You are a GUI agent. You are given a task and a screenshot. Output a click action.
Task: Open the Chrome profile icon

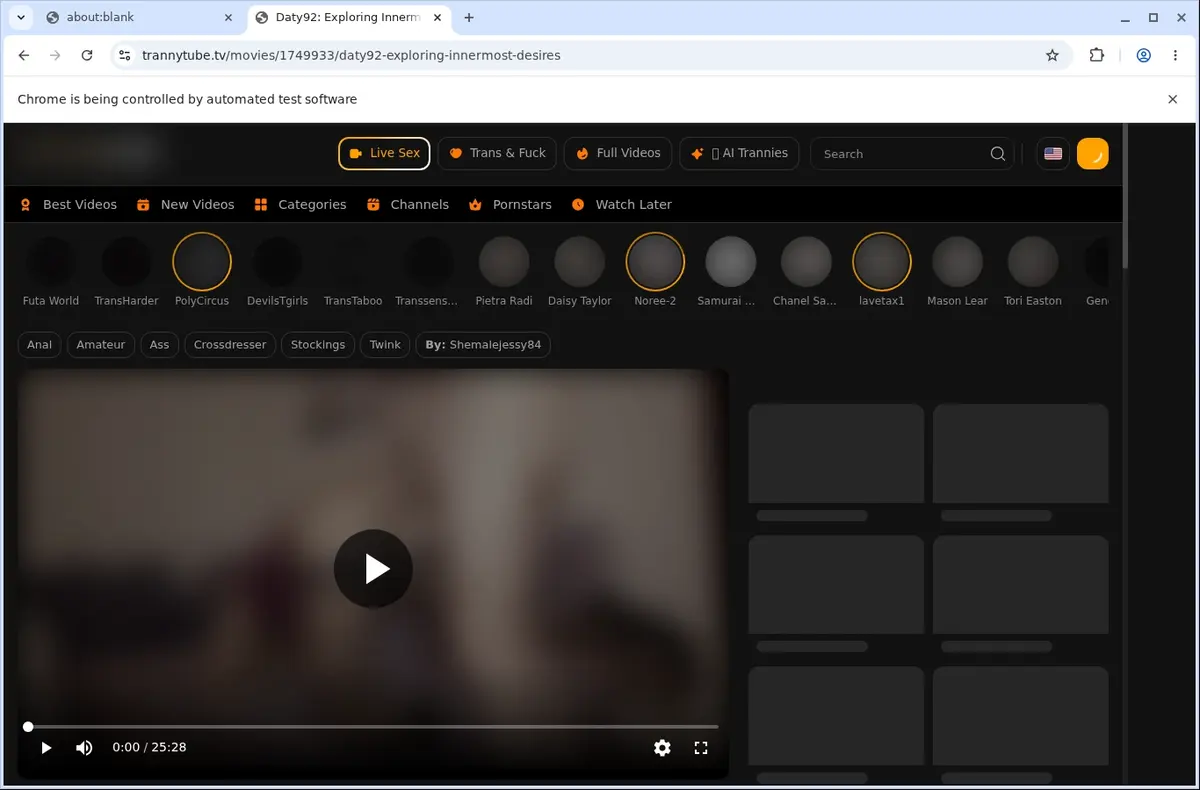(1143, 56)
